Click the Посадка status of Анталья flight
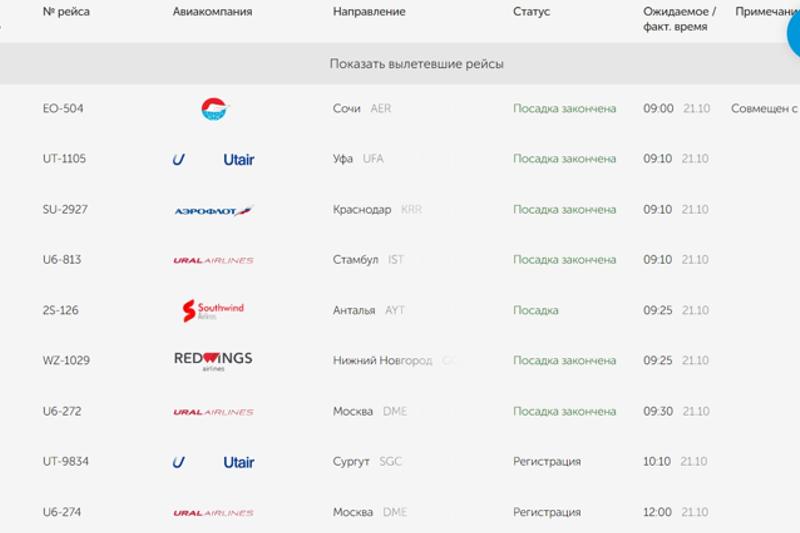 [535, 311]
